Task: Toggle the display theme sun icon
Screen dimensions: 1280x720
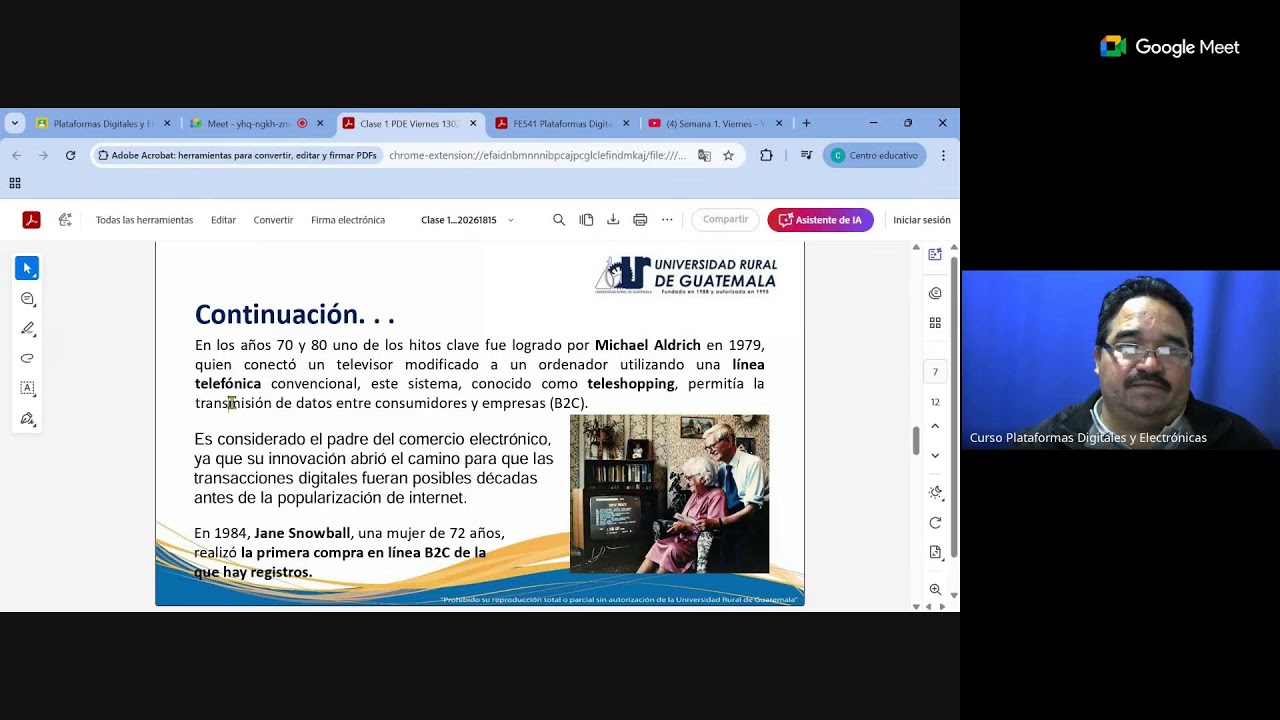Action: pos(935,493)
